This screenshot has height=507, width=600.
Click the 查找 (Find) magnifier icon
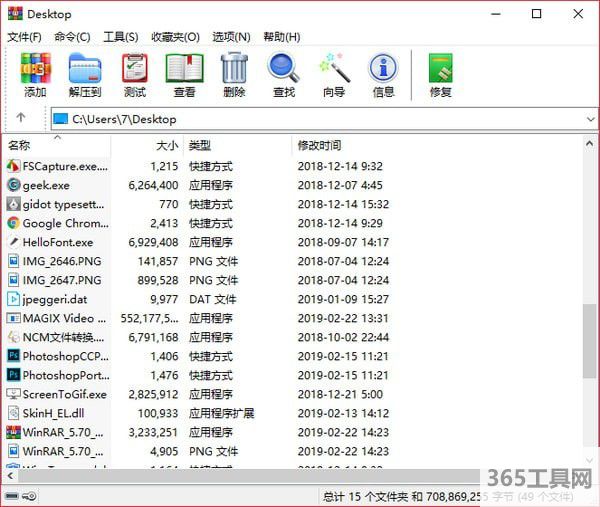click(x=284, y=70)
